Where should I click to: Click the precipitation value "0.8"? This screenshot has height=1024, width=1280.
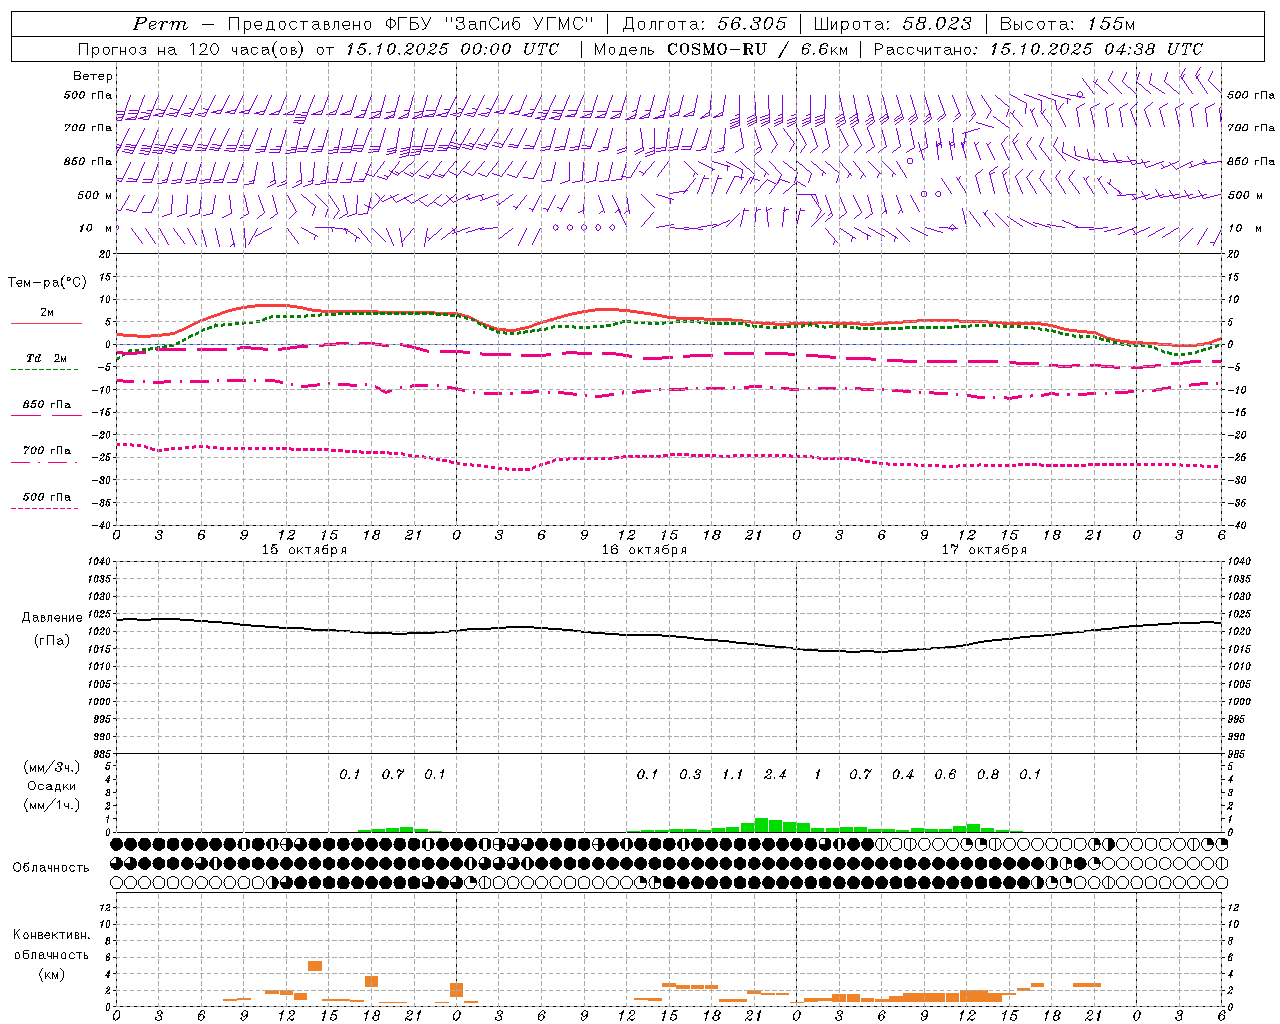[988, 775]
